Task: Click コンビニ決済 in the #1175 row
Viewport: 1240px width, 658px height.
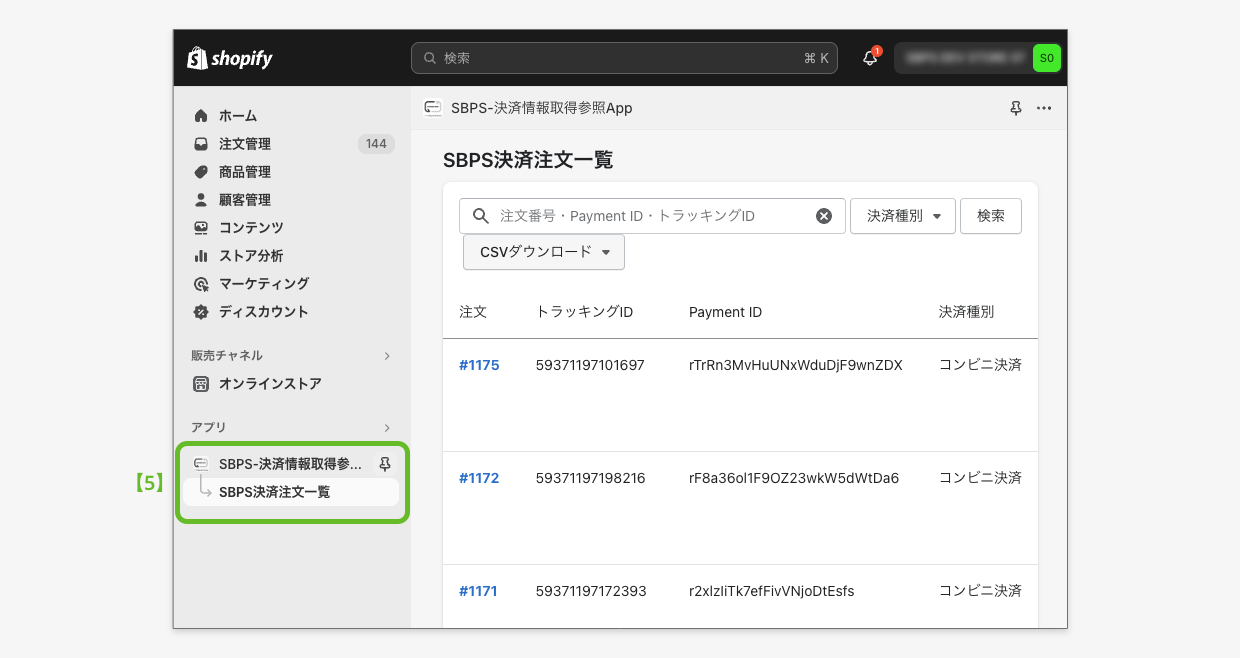Action: 980,365
